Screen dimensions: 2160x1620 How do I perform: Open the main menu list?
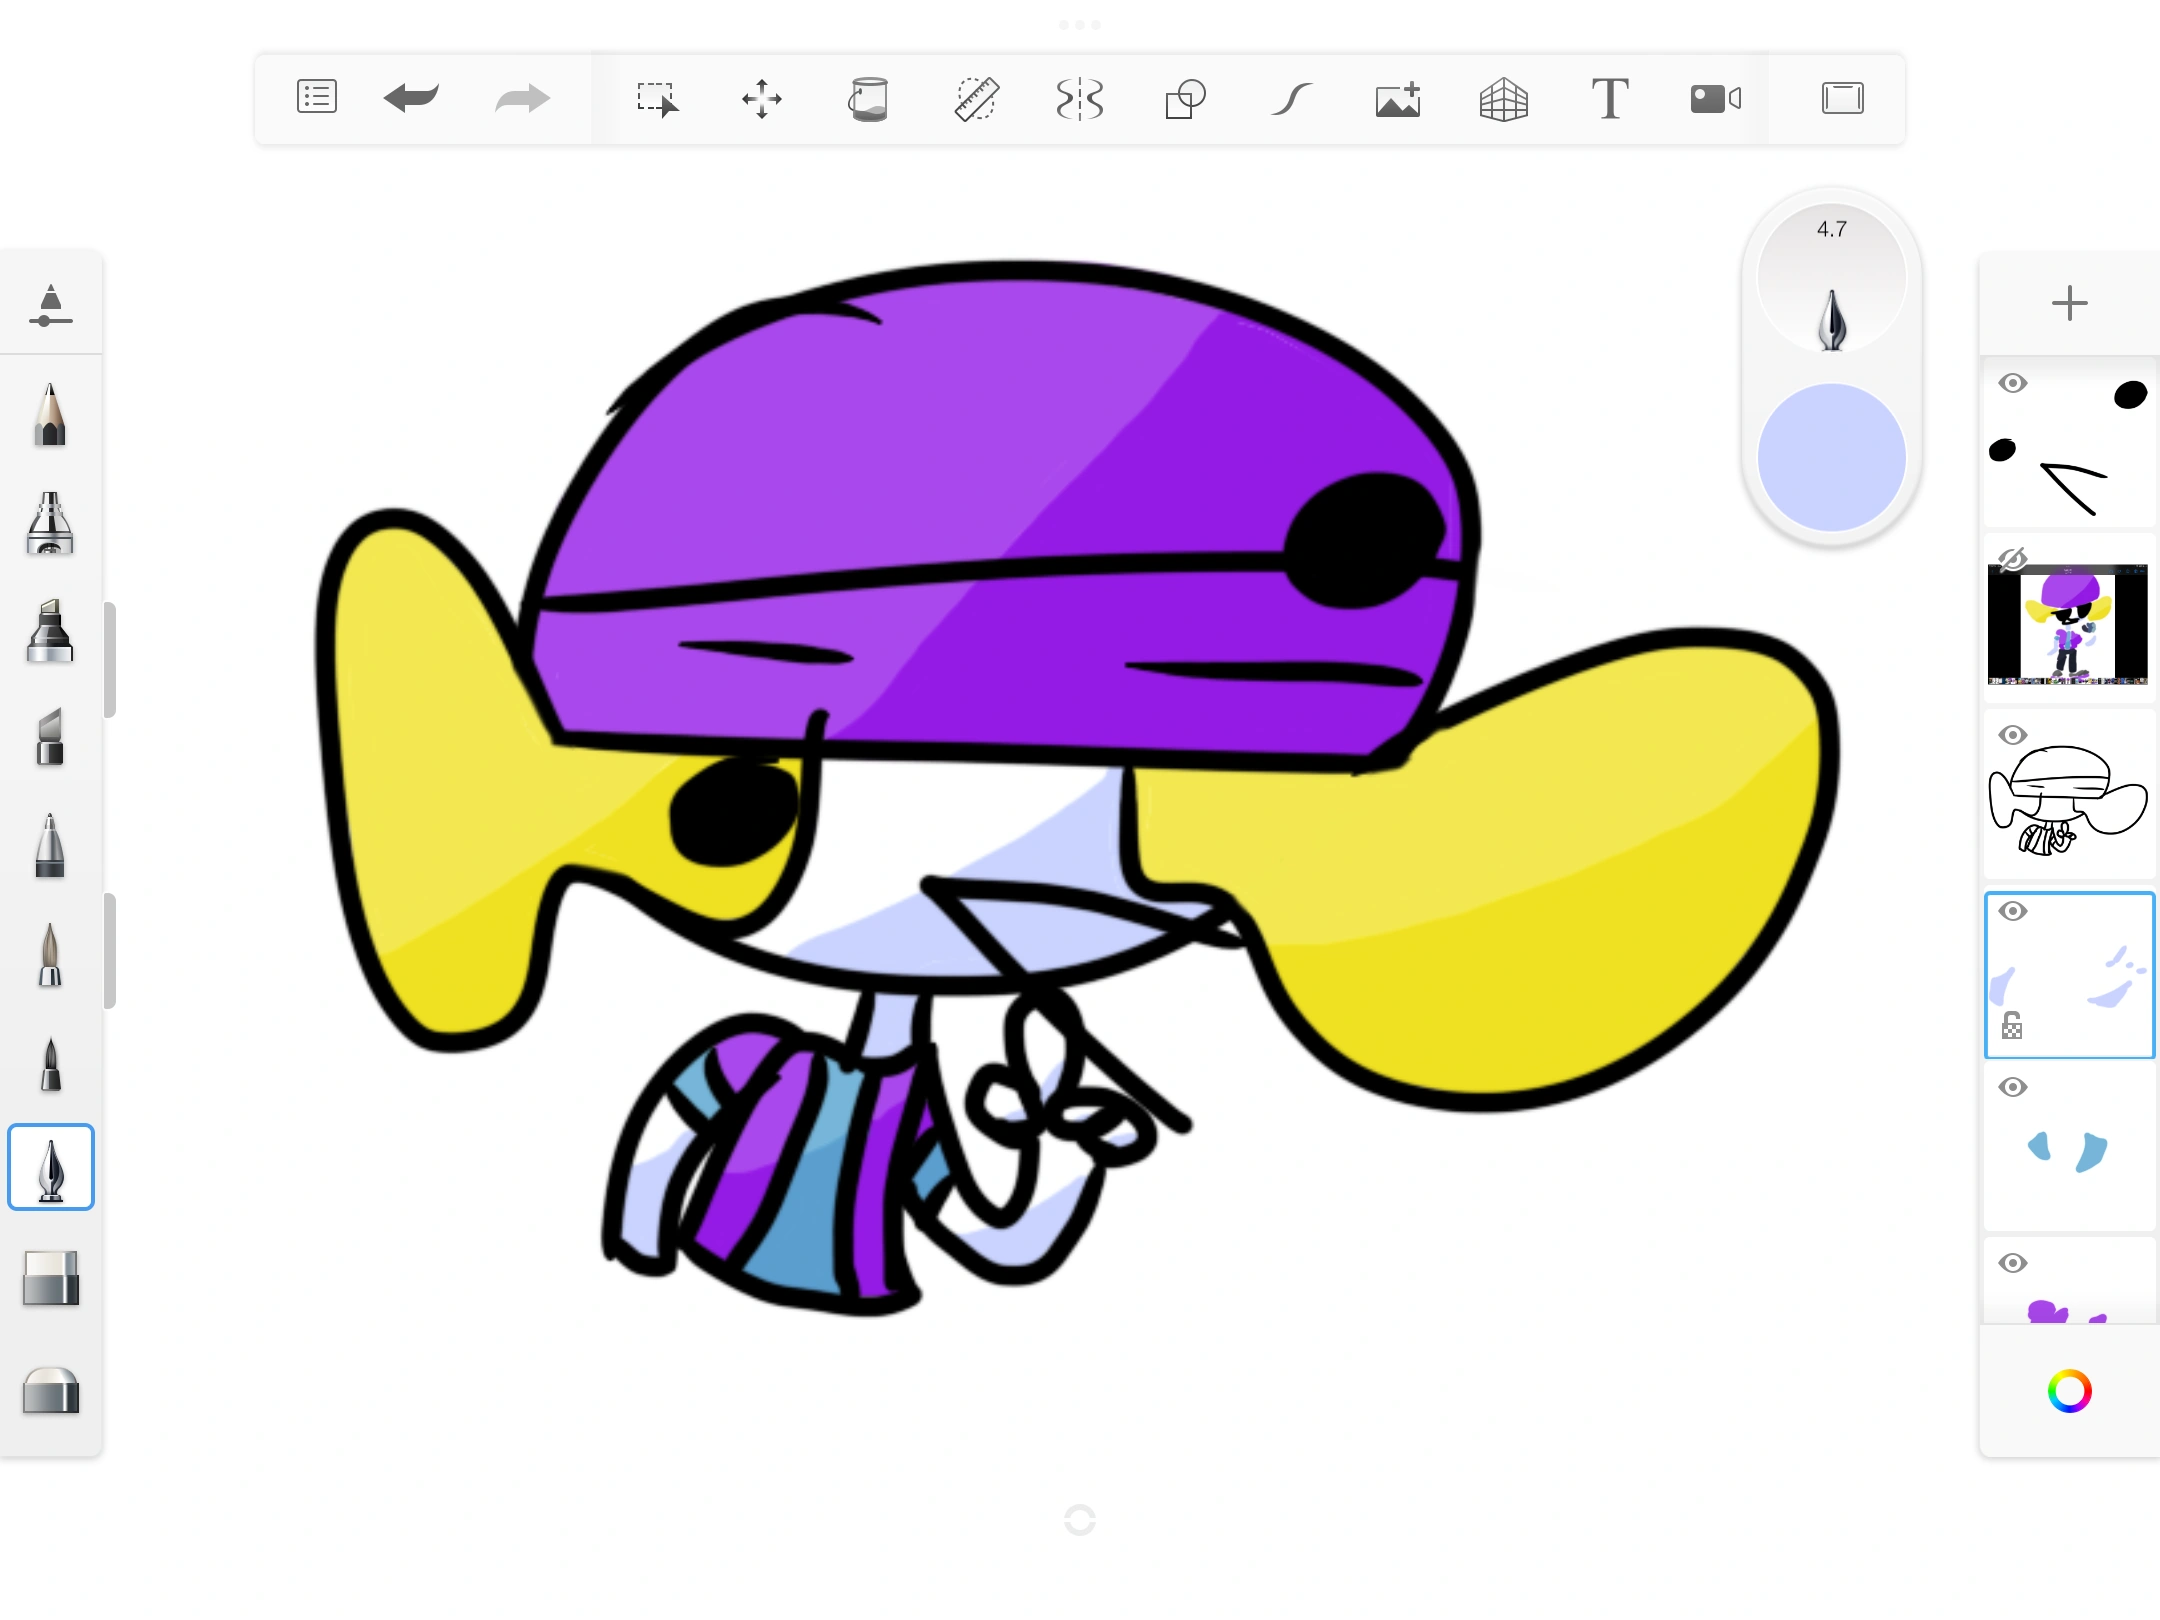click(x=317, y=98)
